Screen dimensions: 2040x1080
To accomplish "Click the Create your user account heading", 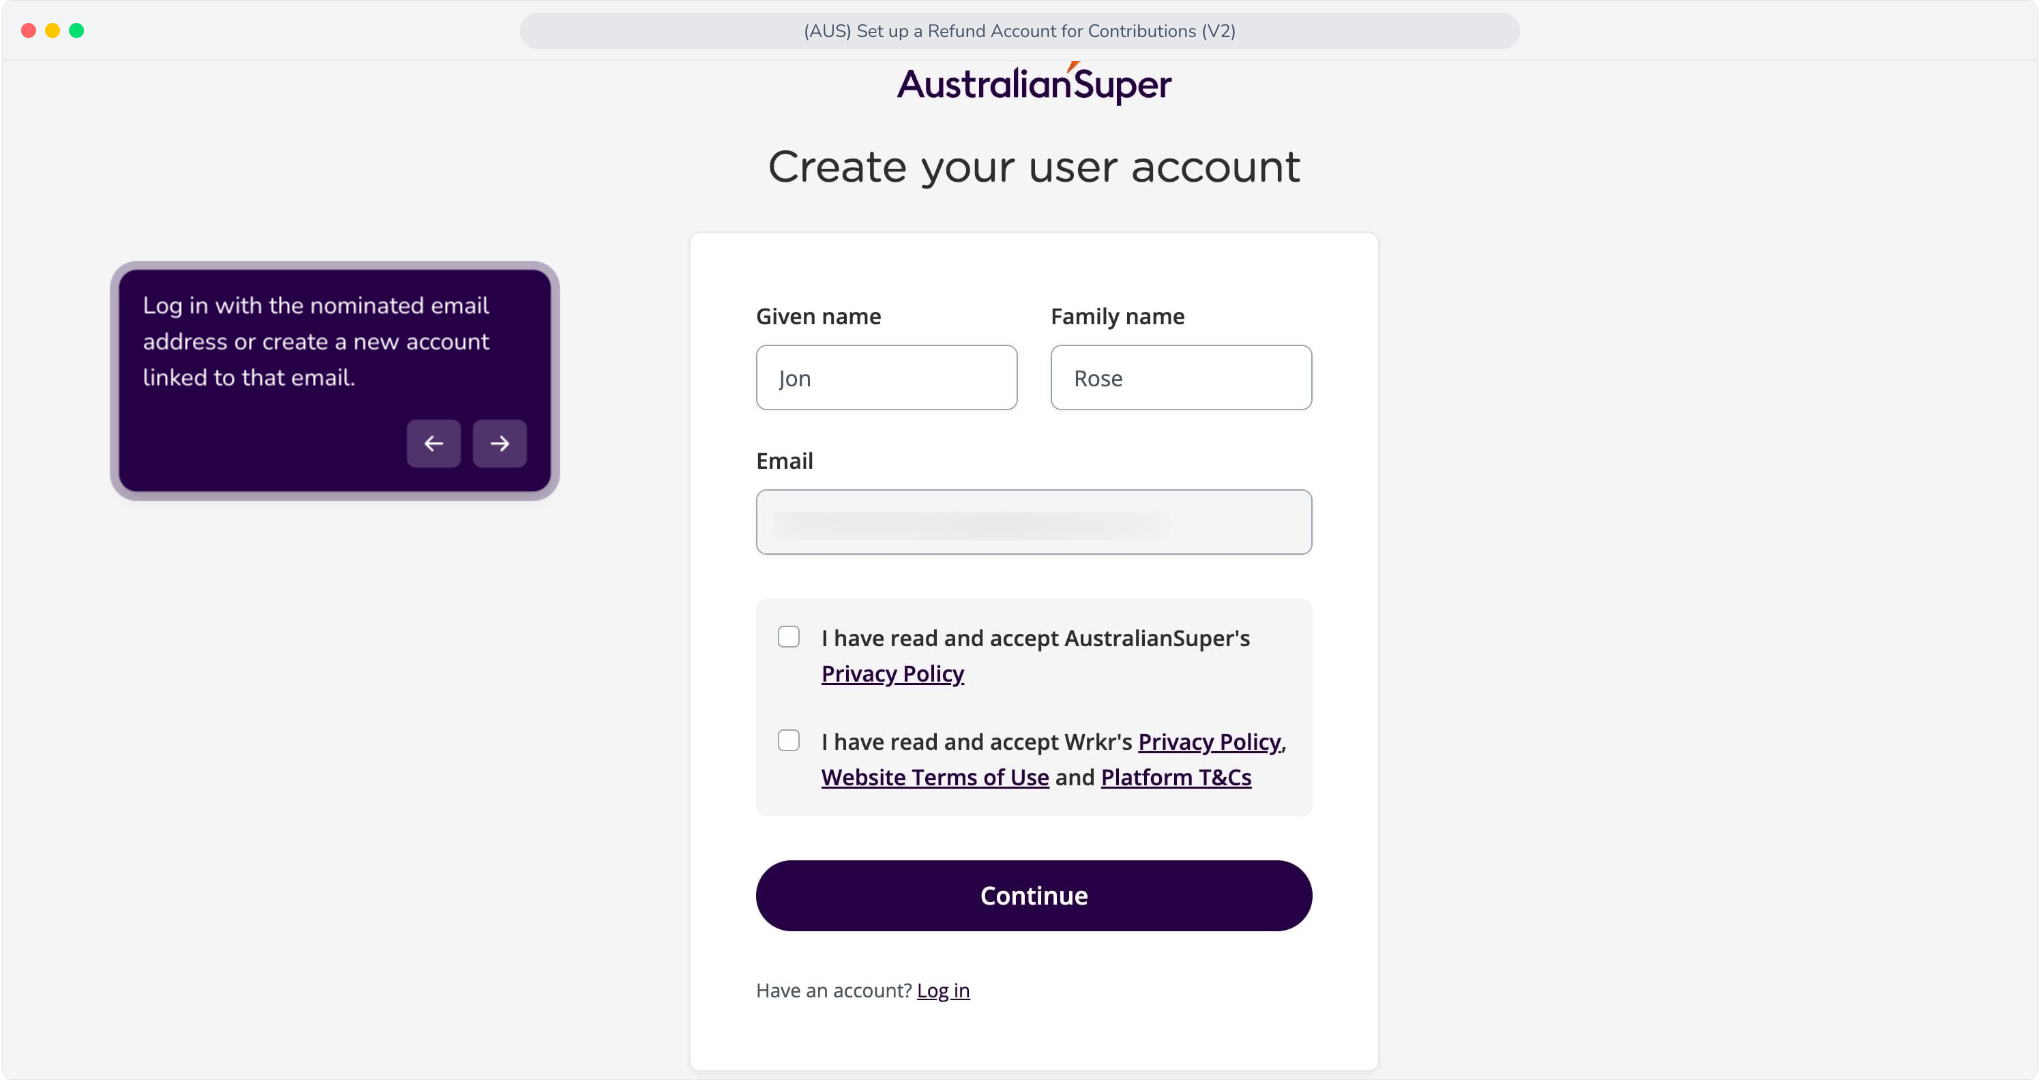I will pos(1034,167).
